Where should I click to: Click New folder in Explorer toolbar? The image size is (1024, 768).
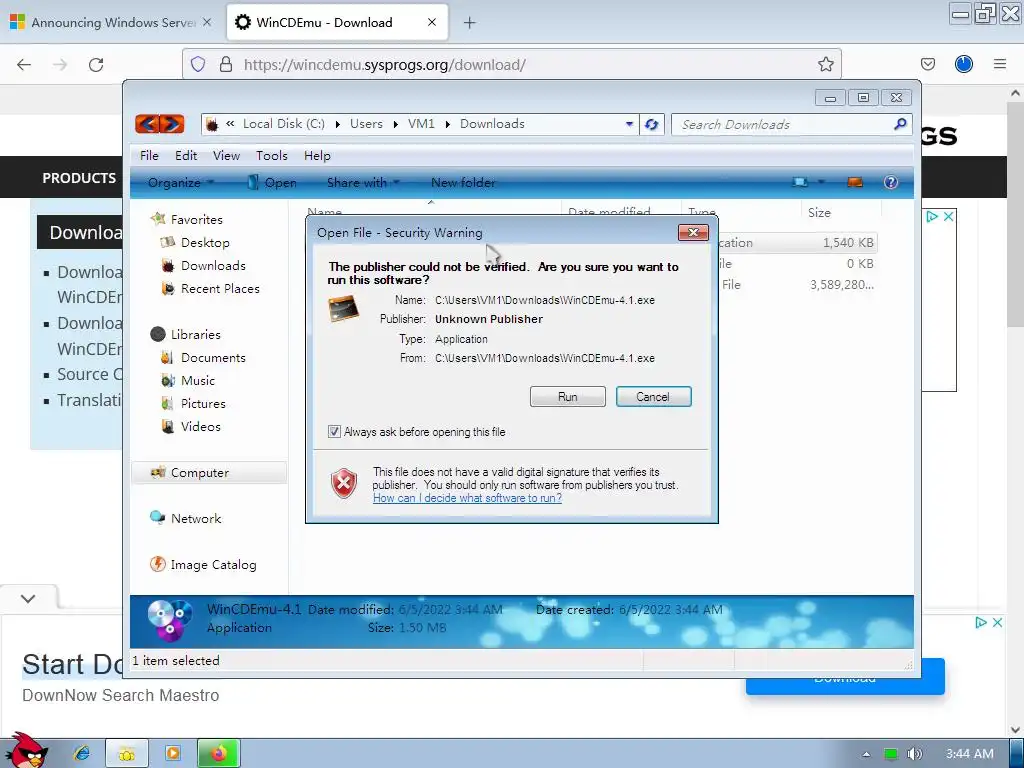coord(463,183)
